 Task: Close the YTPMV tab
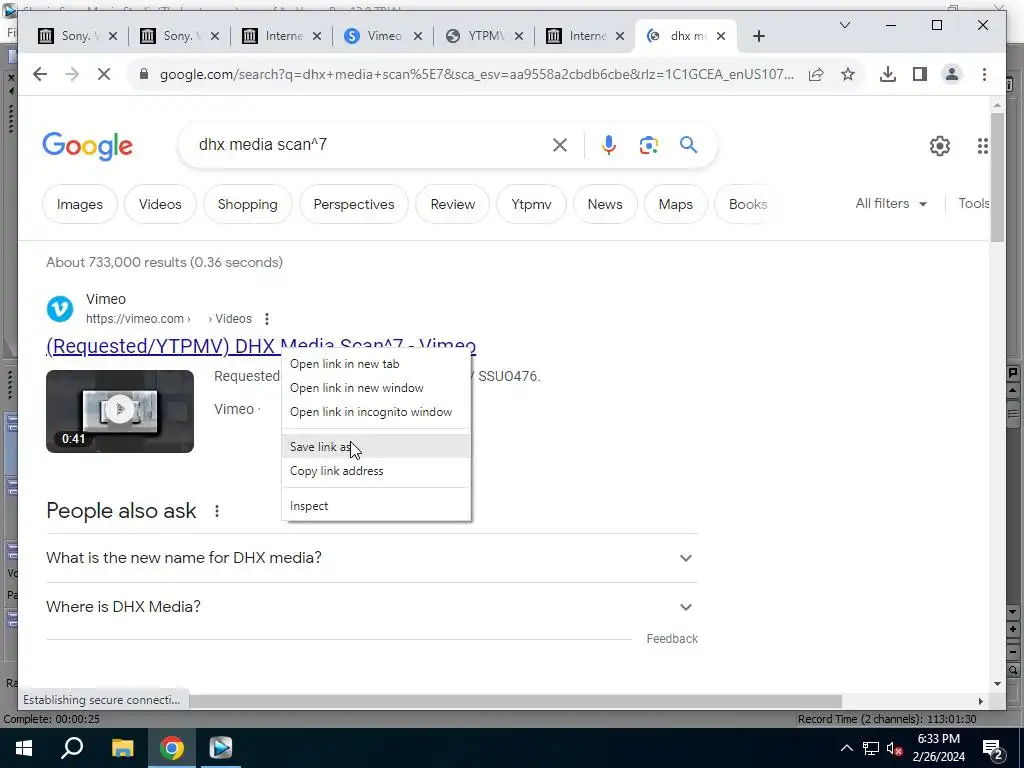click(519, 36)
